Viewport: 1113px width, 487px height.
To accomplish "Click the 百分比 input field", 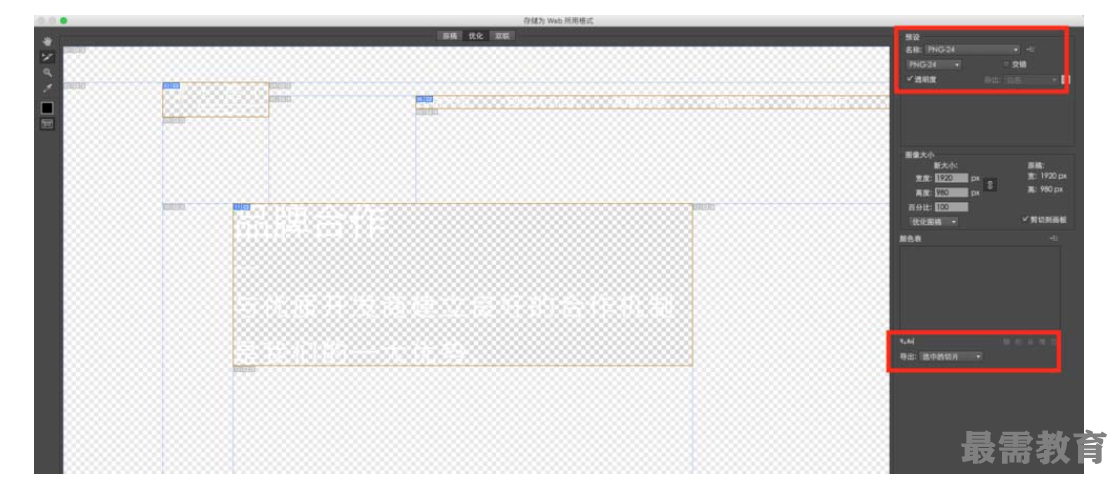I will (x=952, y=207).
